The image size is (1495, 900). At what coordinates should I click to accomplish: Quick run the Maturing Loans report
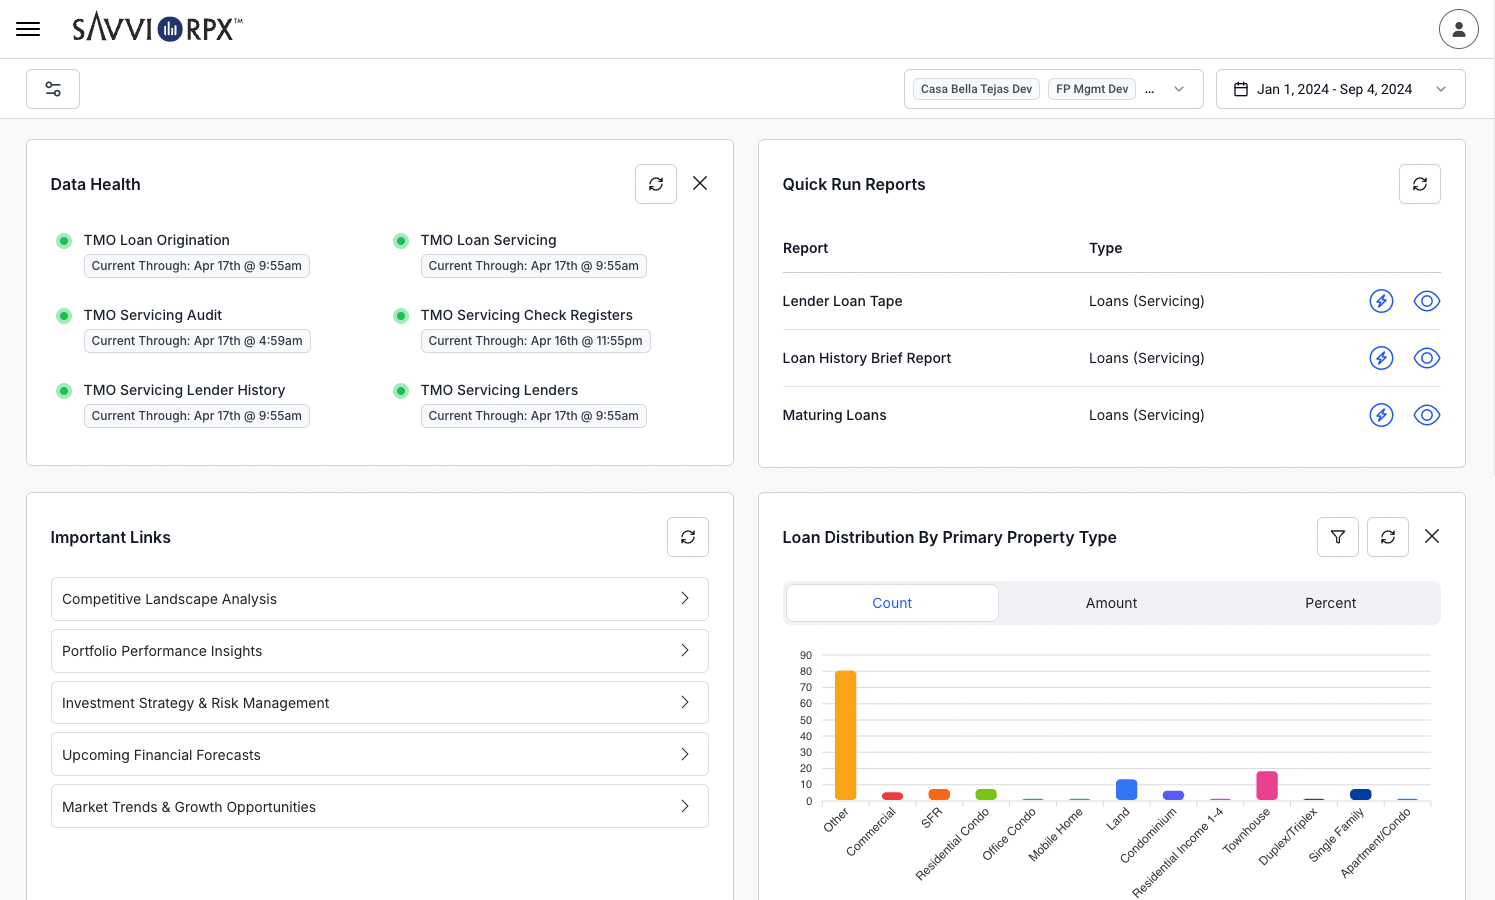[x=1381, y=415]
